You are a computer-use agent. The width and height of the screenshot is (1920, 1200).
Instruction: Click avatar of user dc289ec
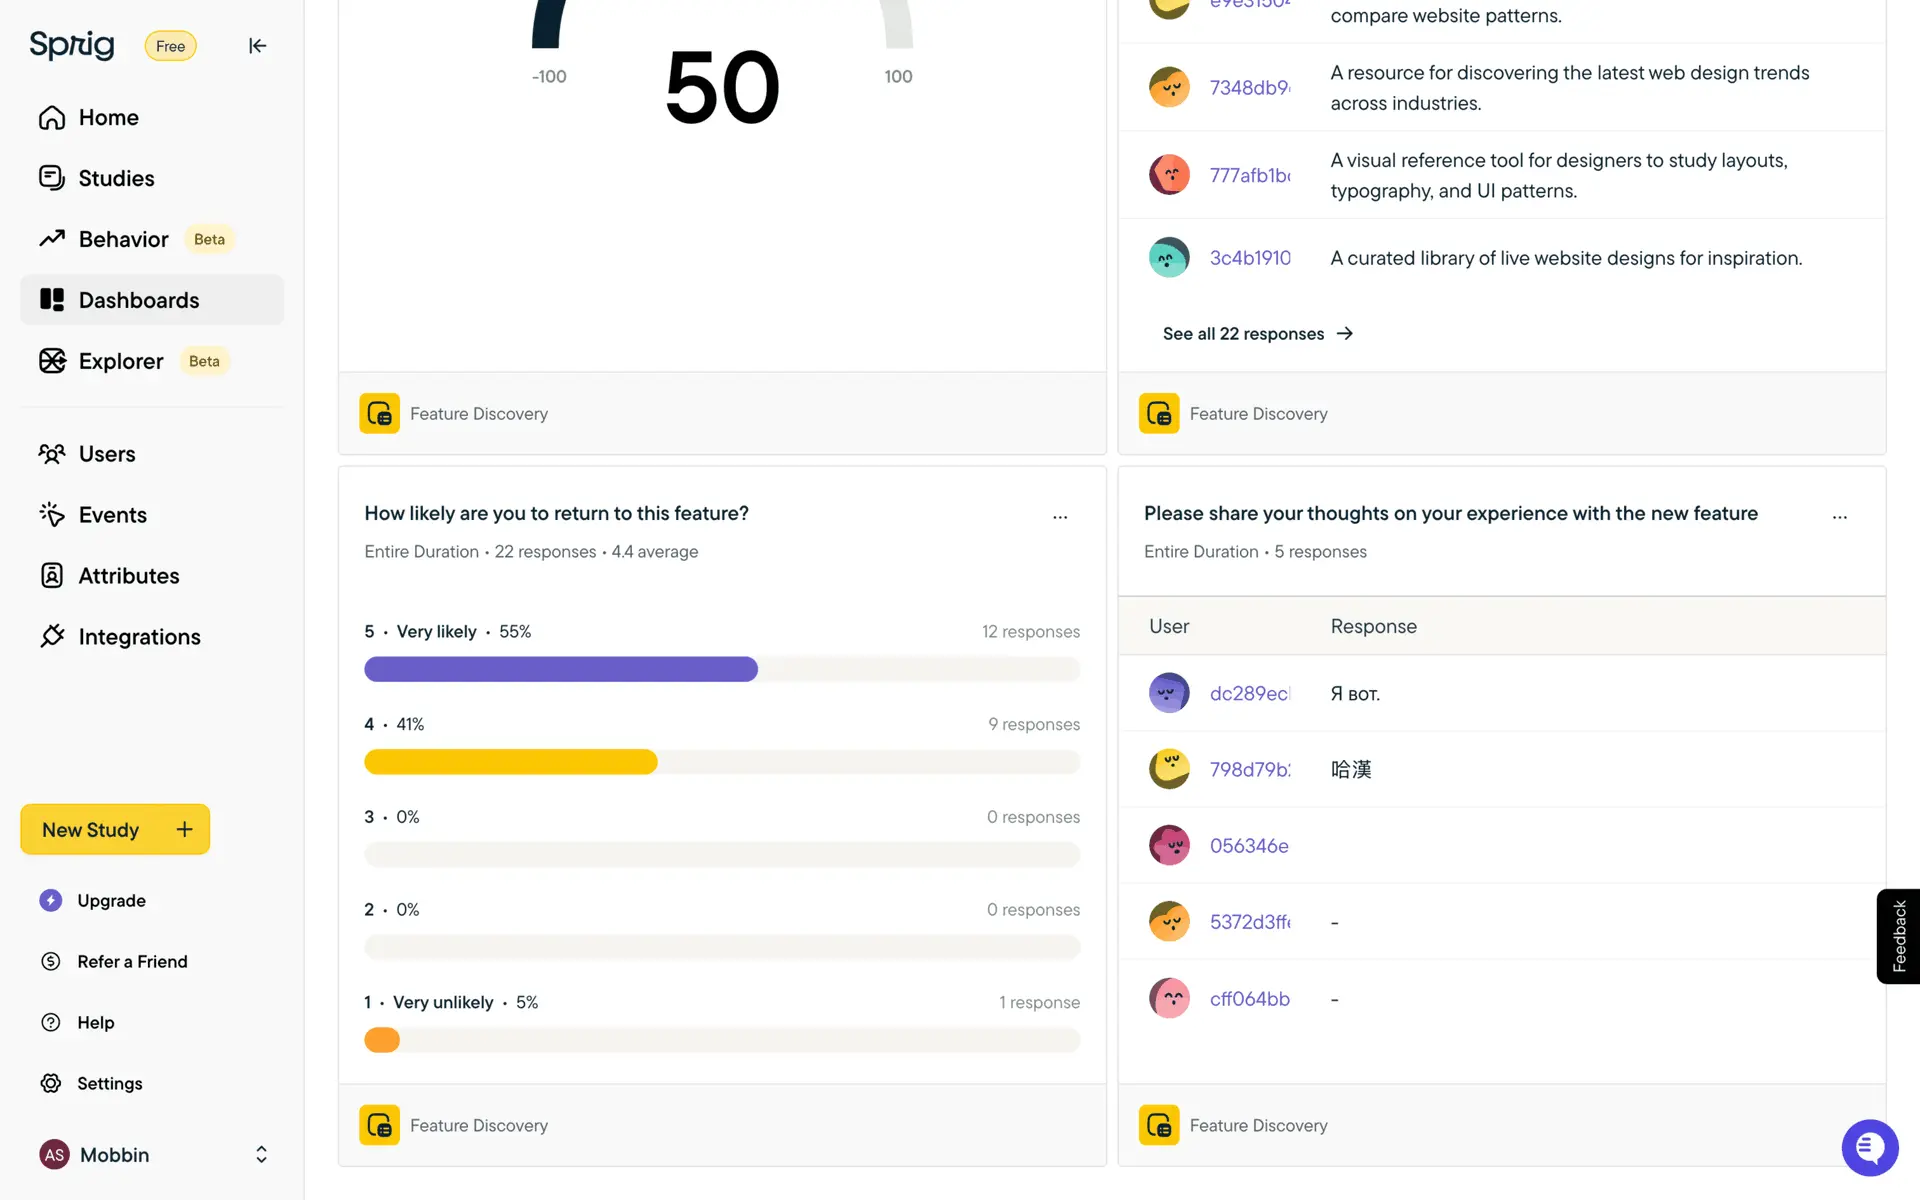point(1168,693)
